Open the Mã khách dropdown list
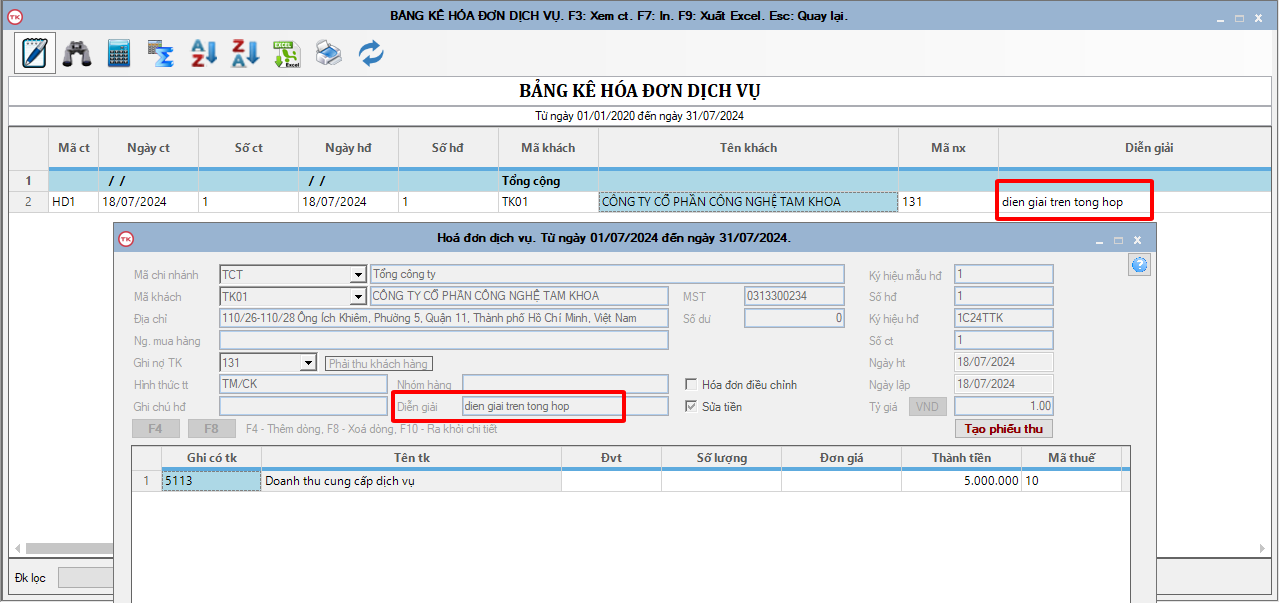 pyautogui.click(x=358, y=297)
